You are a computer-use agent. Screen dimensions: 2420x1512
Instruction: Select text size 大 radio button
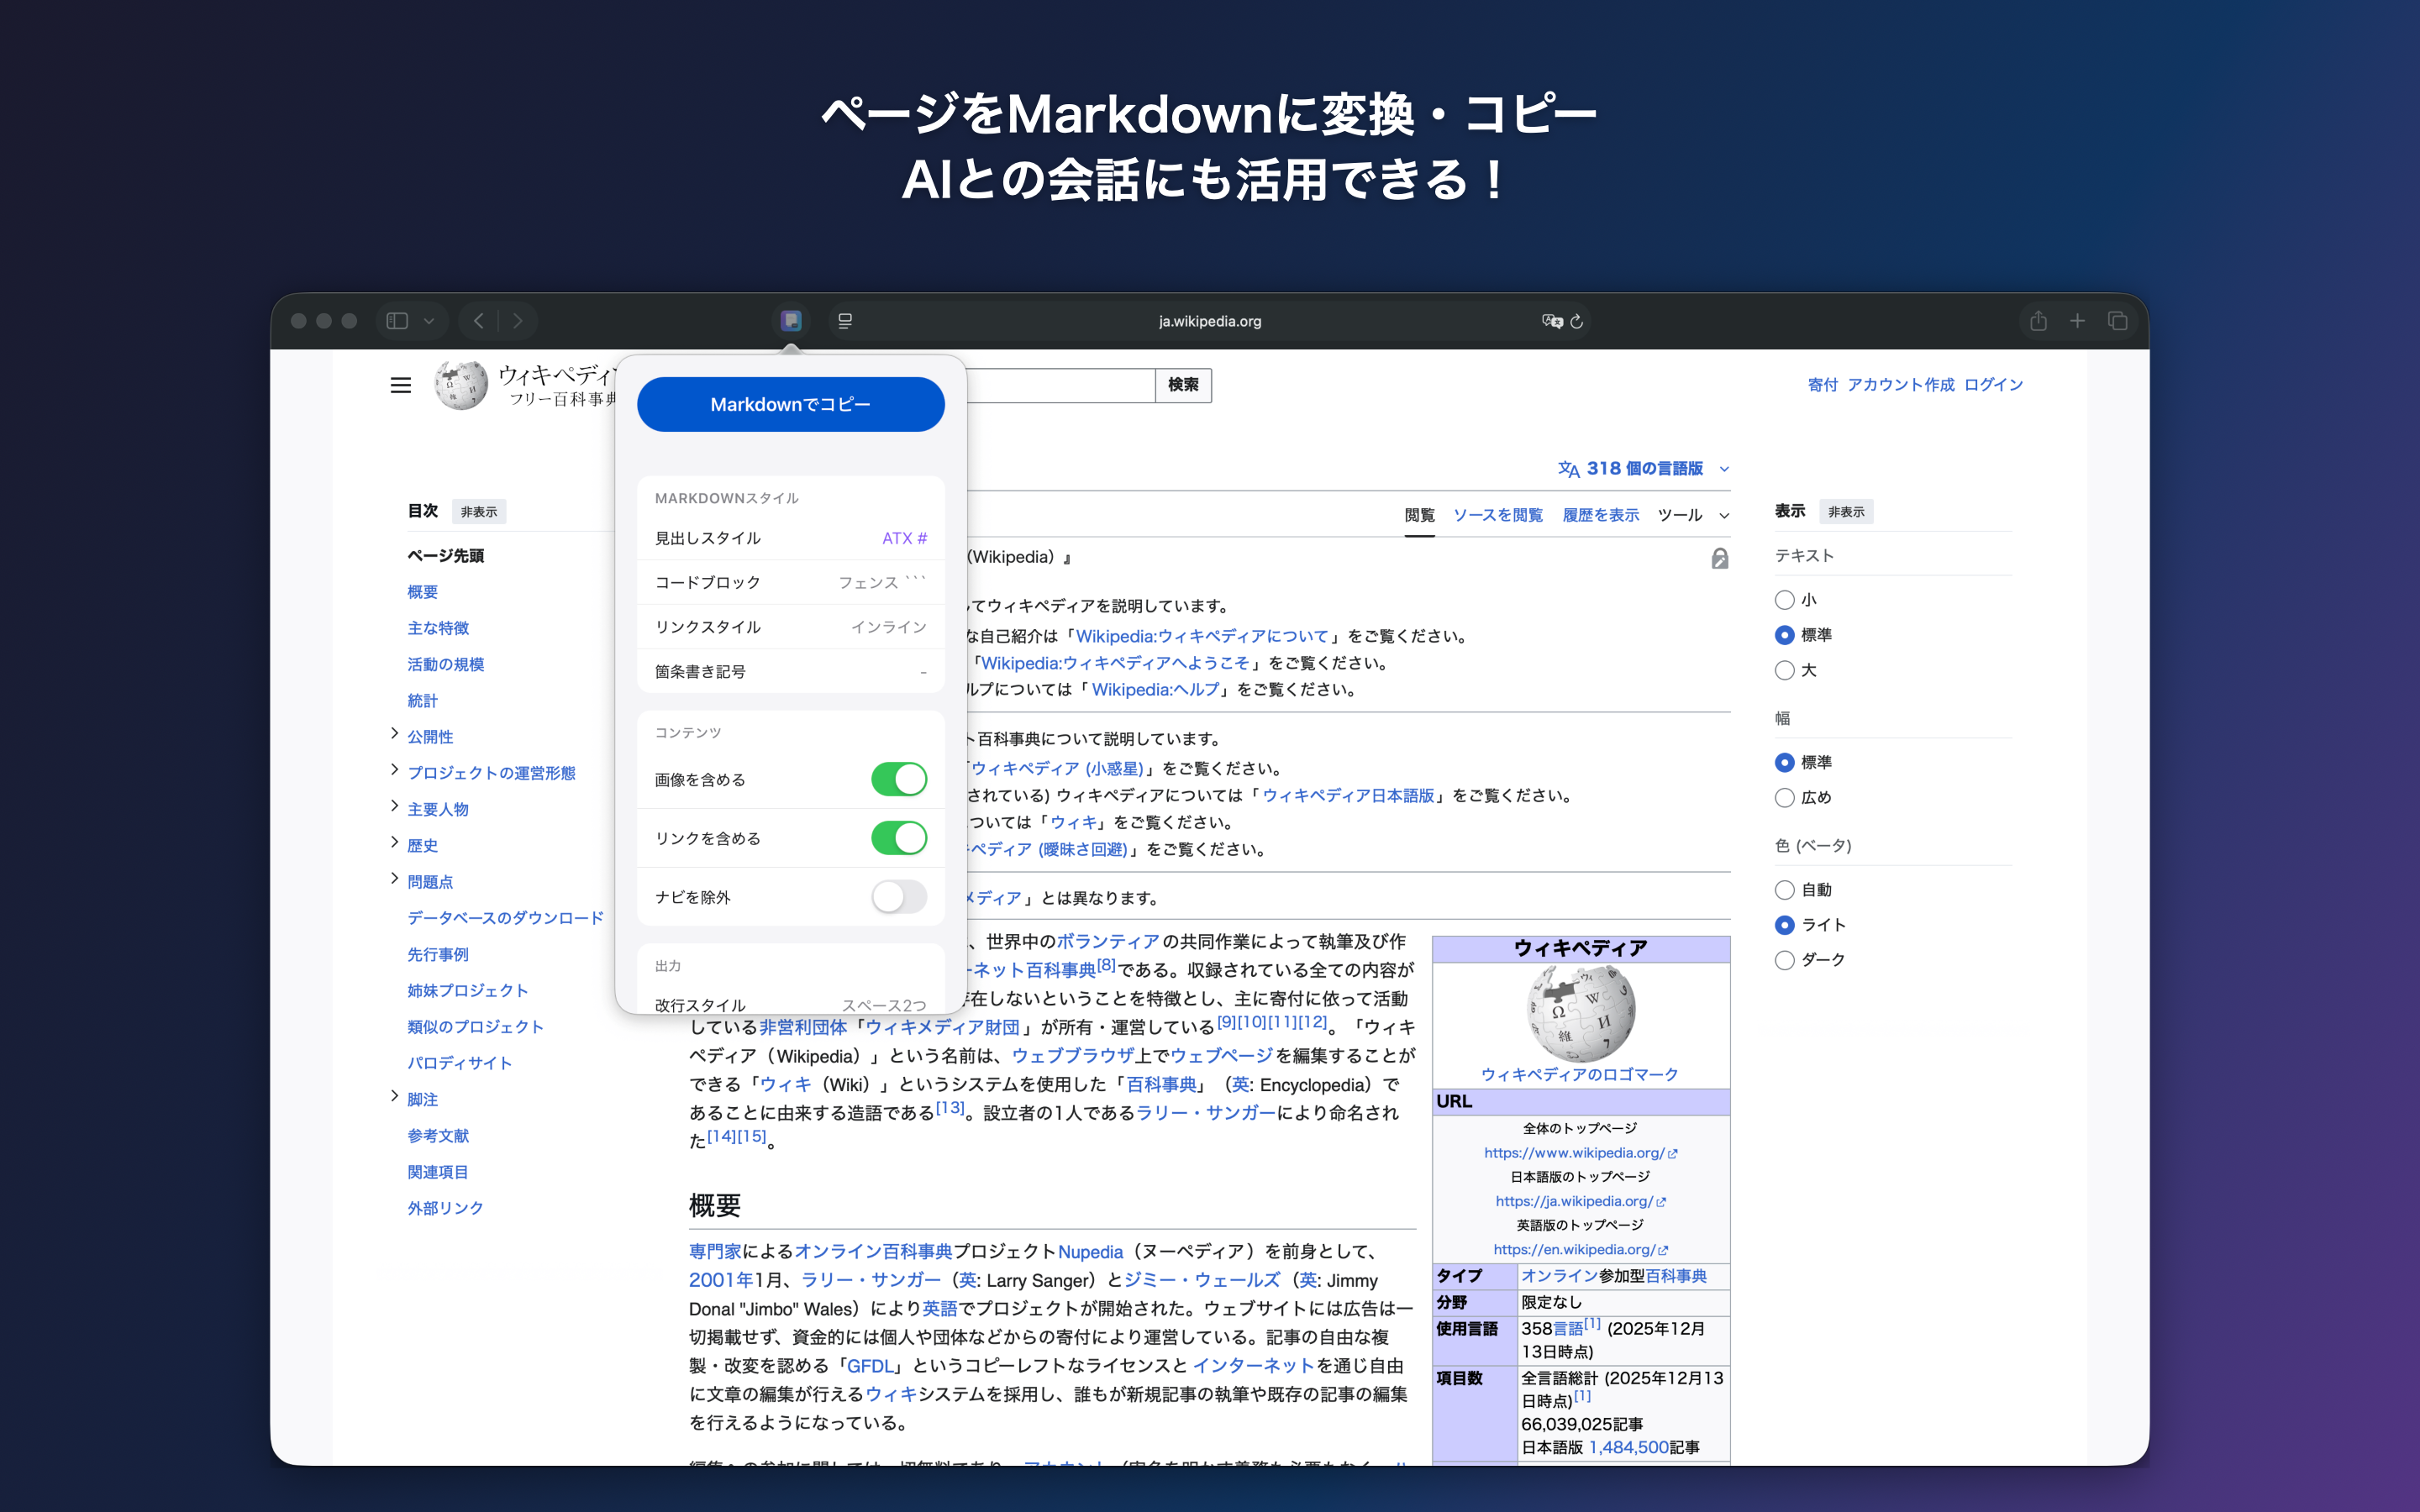point(1784,670)
